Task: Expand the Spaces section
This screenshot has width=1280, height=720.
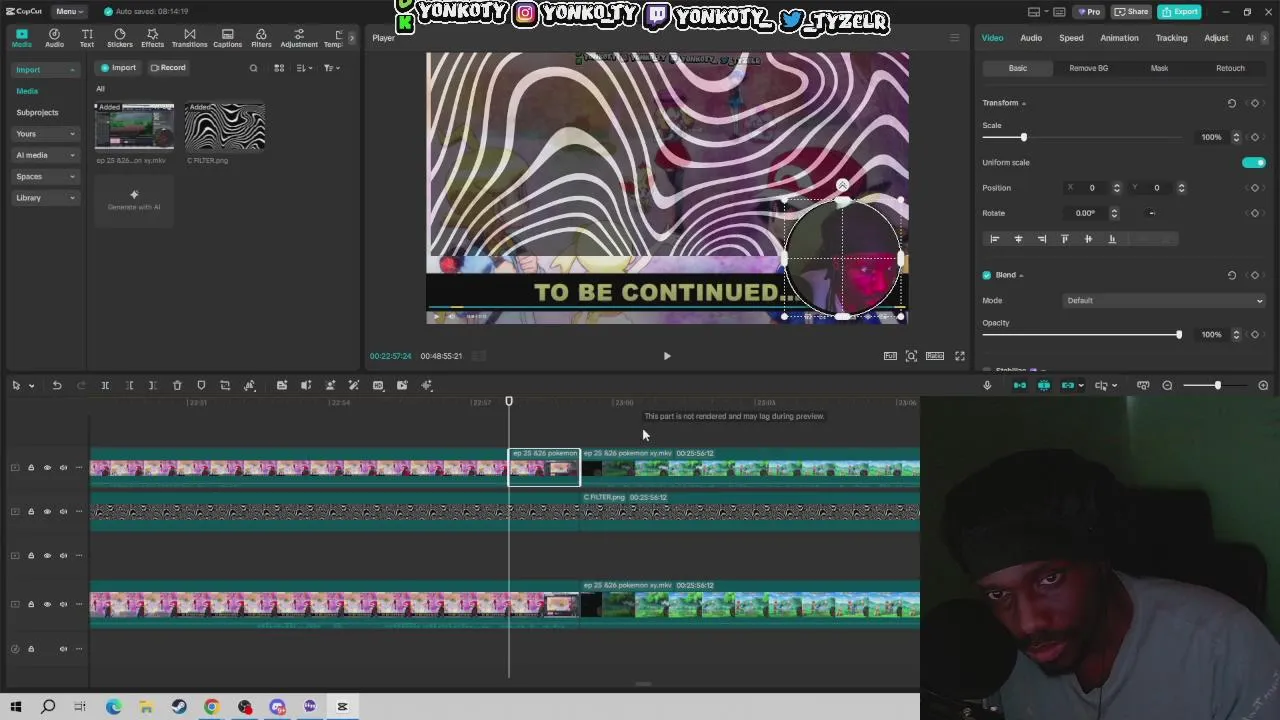Action: coord(45,177)
